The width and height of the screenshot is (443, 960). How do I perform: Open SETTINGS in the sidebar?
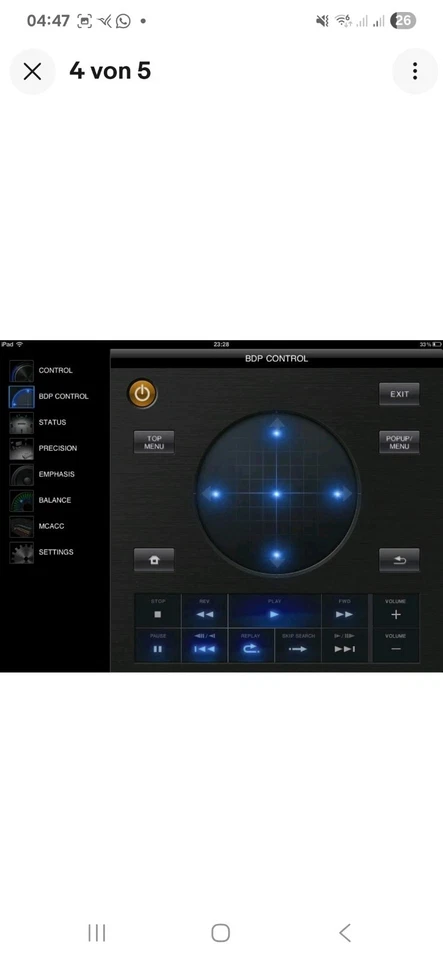coord(42,552)
